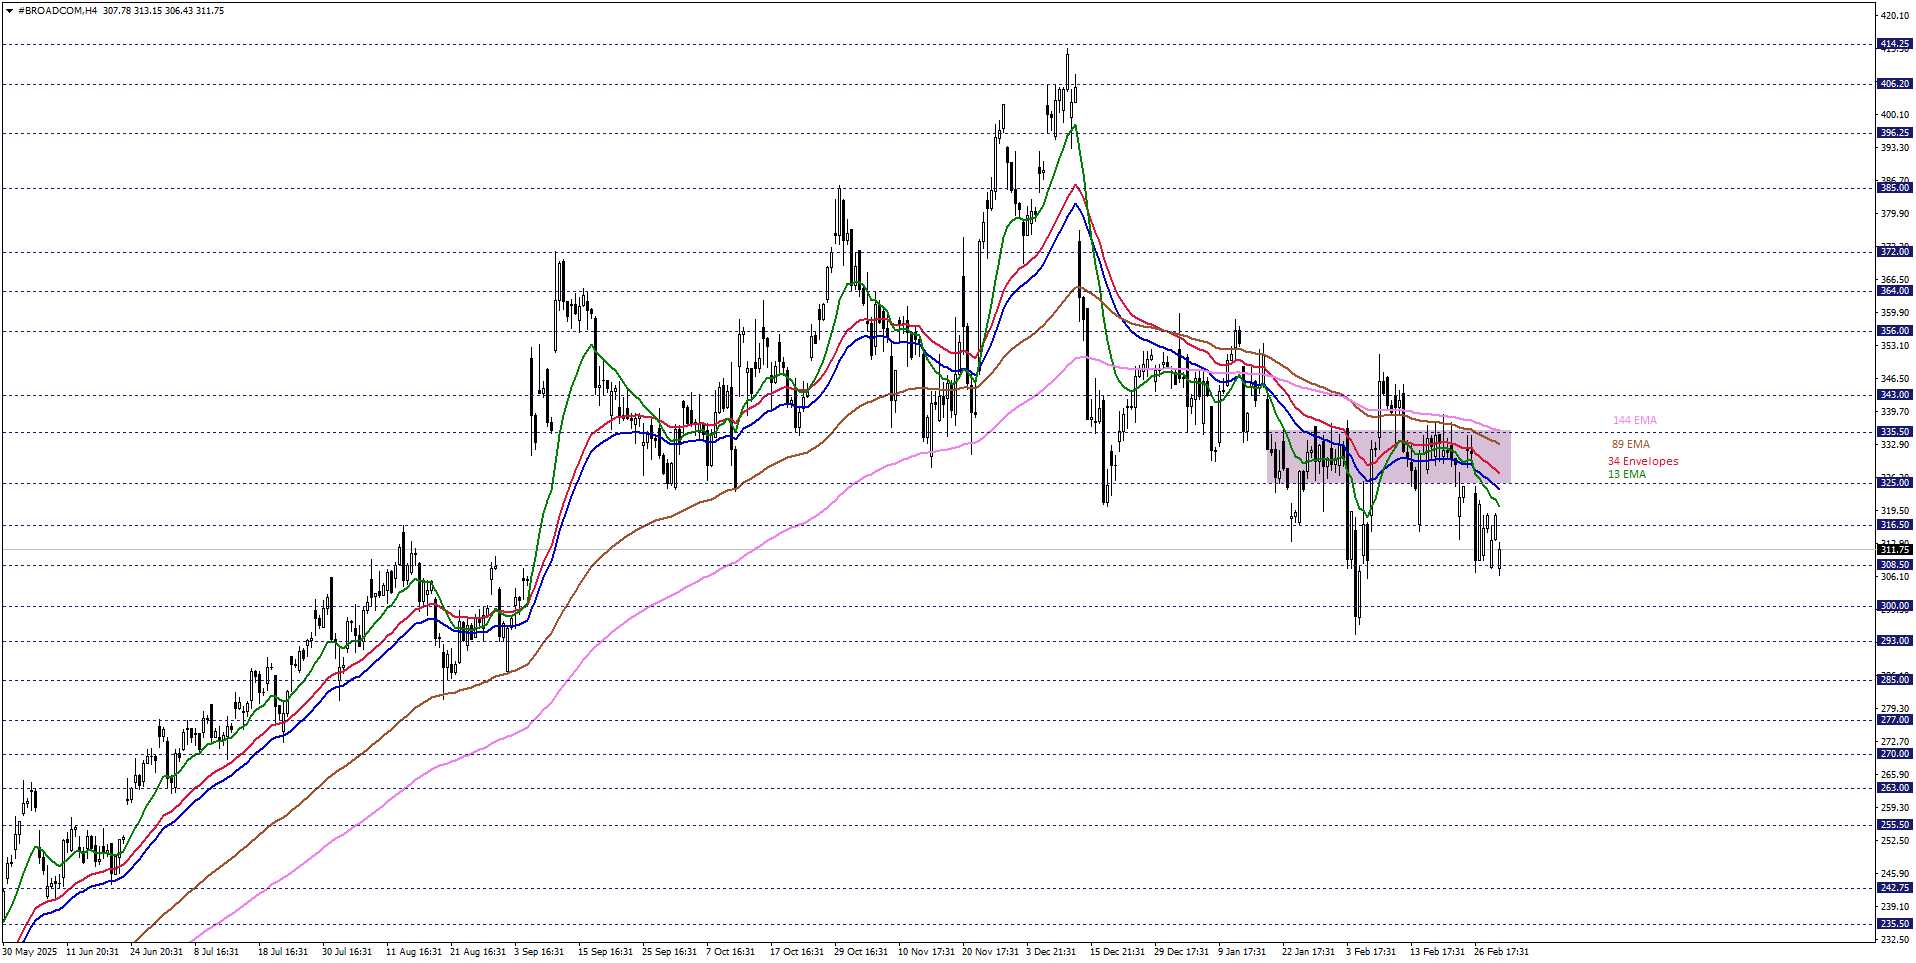Click the #BROADCOM,H4 symbol title text
The image size is (1916, 963).
tap(57, 11)
